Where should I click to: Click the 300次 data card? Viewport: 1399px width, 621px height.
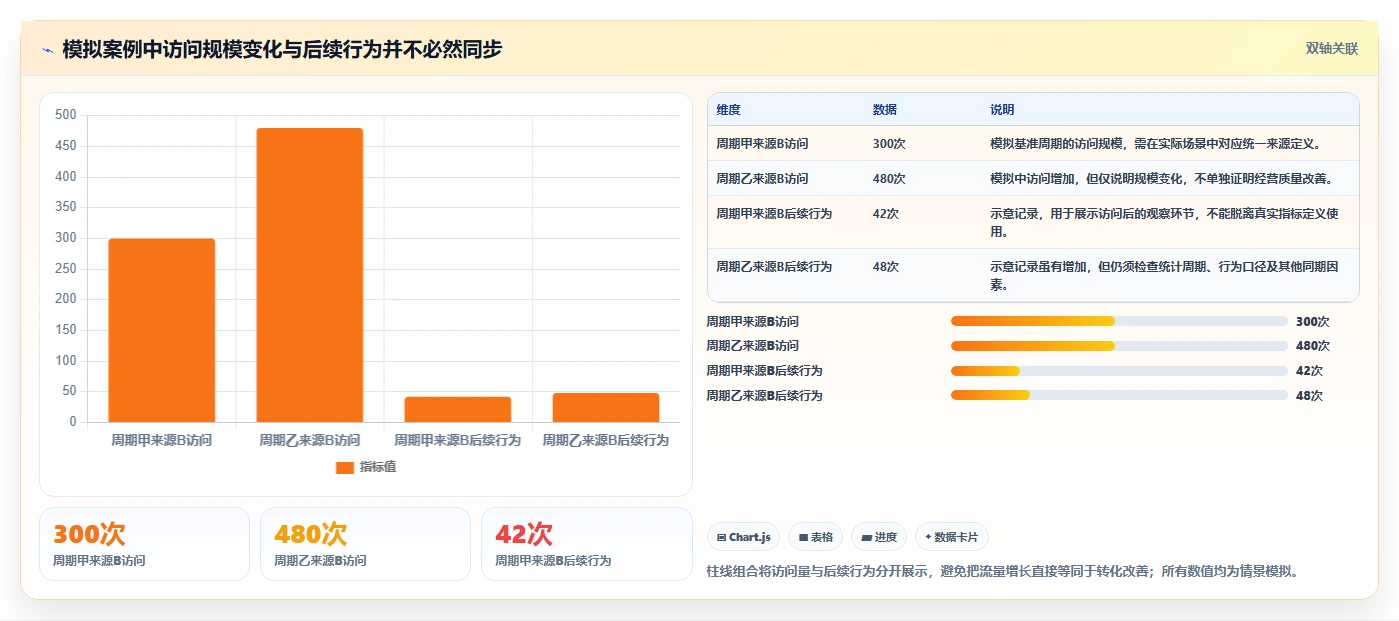144,544
